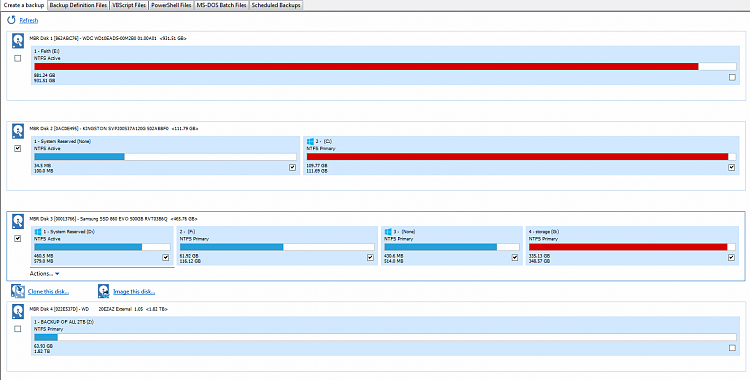
Task: Click the Refresh link
Action: click(x=29, y=21)
